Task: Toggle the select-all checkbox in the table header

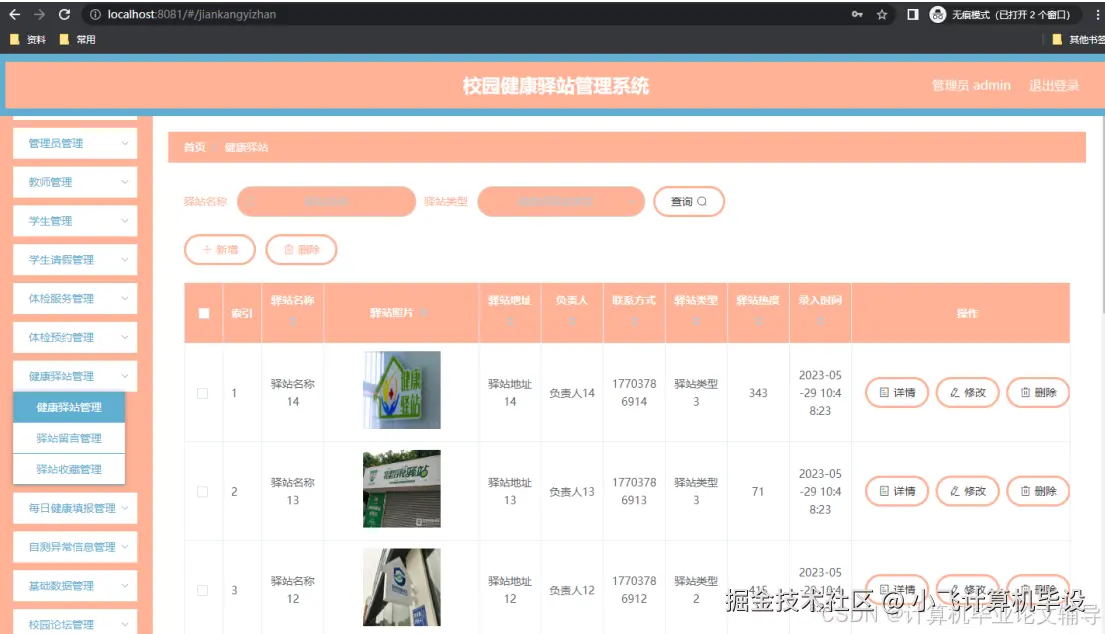Action: tap(203, 312)
